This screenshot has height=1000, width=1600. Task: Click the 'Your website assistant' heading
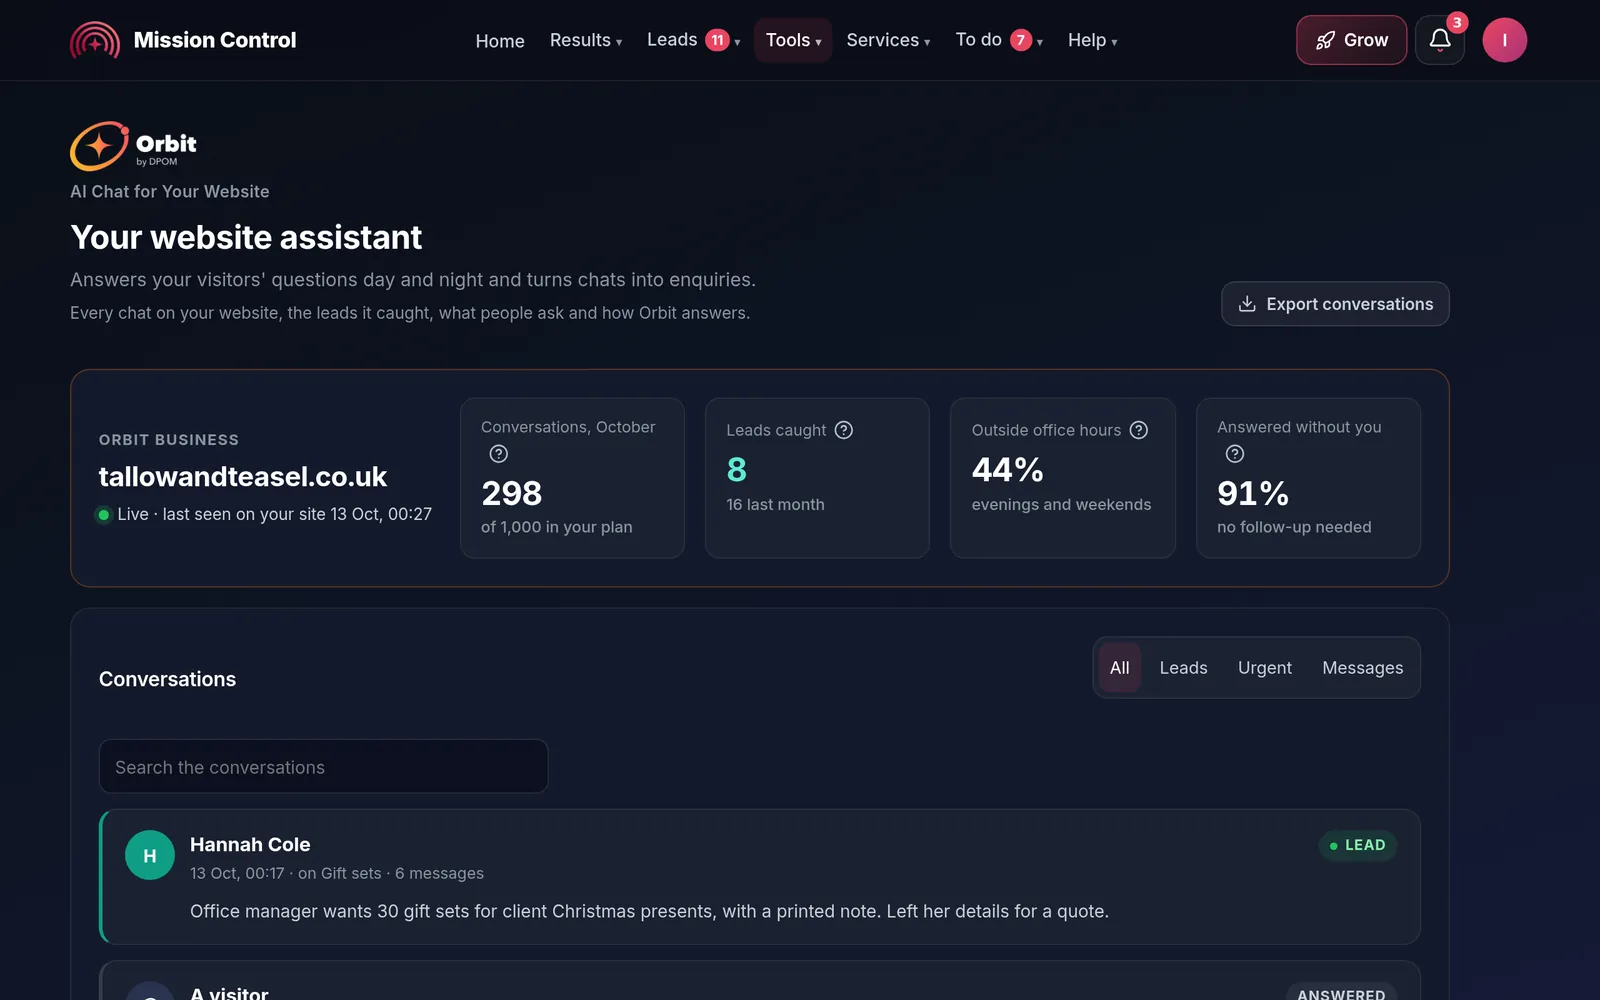pyautogui.click(x=246, y=238)
